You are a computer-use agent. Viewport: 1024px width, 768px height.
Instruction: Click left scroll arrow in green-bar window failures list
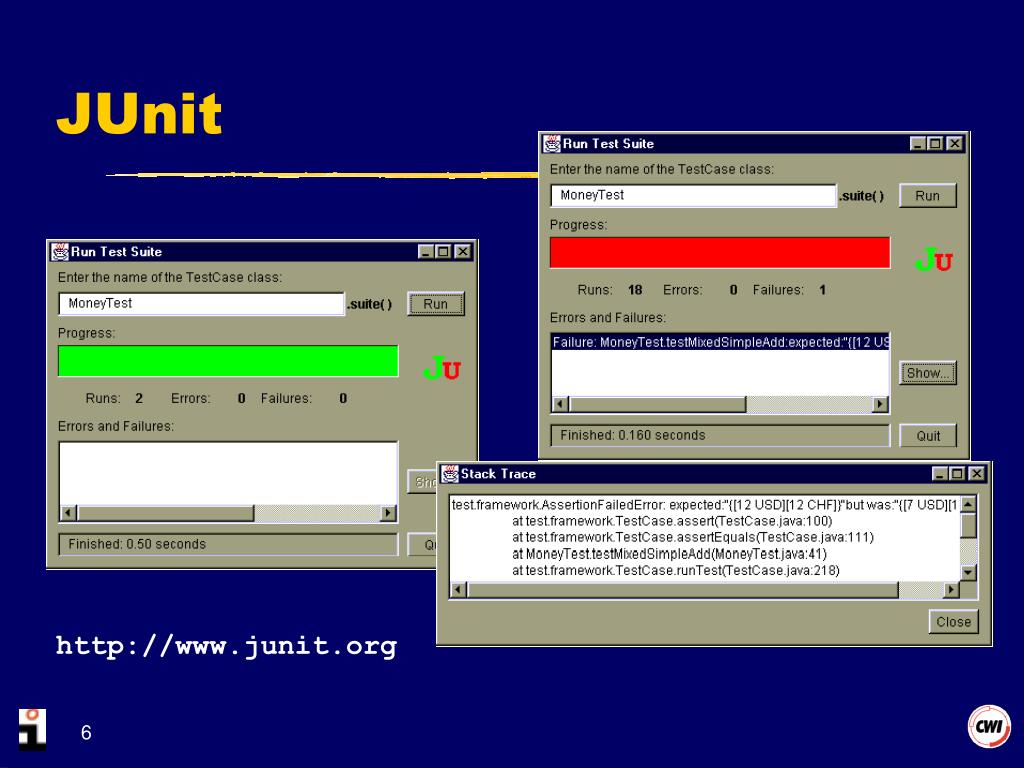tap(68, 513)
